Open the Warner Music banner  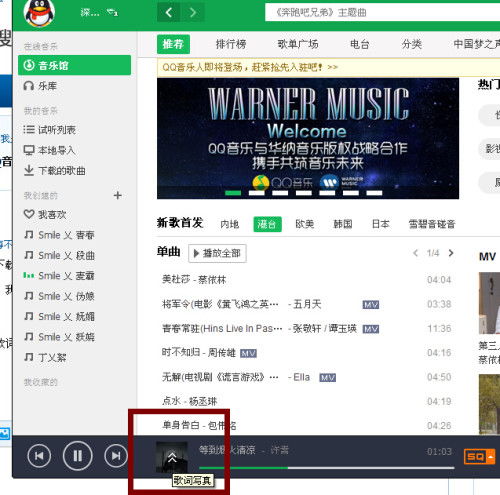(x=308, y=138)
